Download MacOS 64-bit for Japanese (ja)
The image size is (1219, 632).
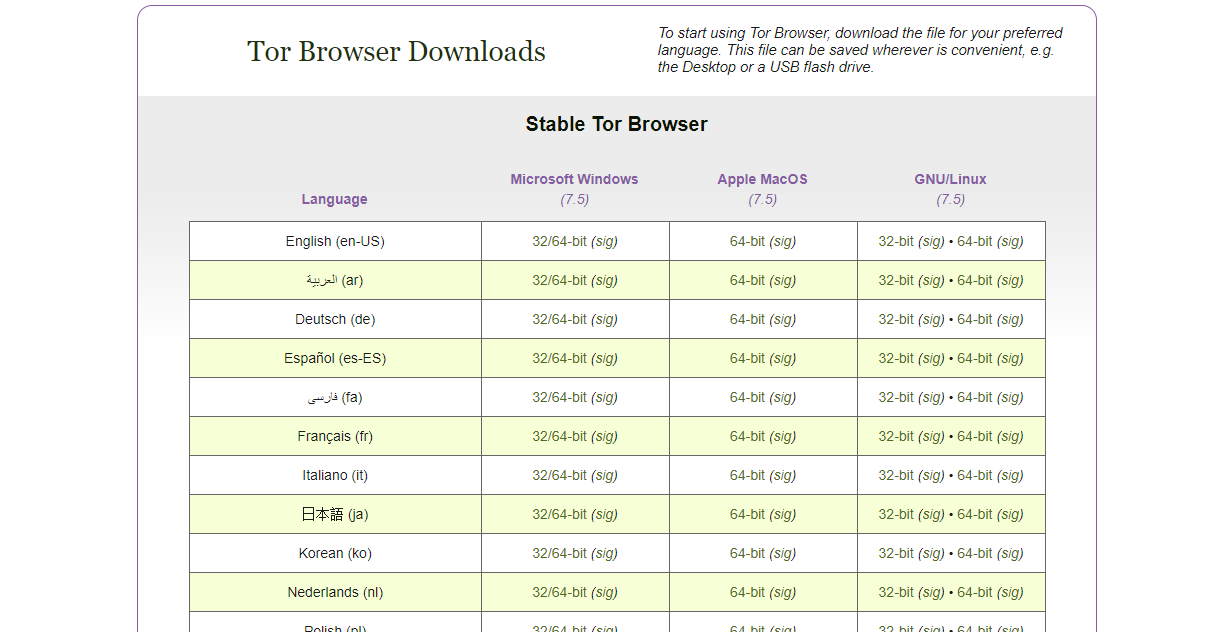tap(747, 514)
